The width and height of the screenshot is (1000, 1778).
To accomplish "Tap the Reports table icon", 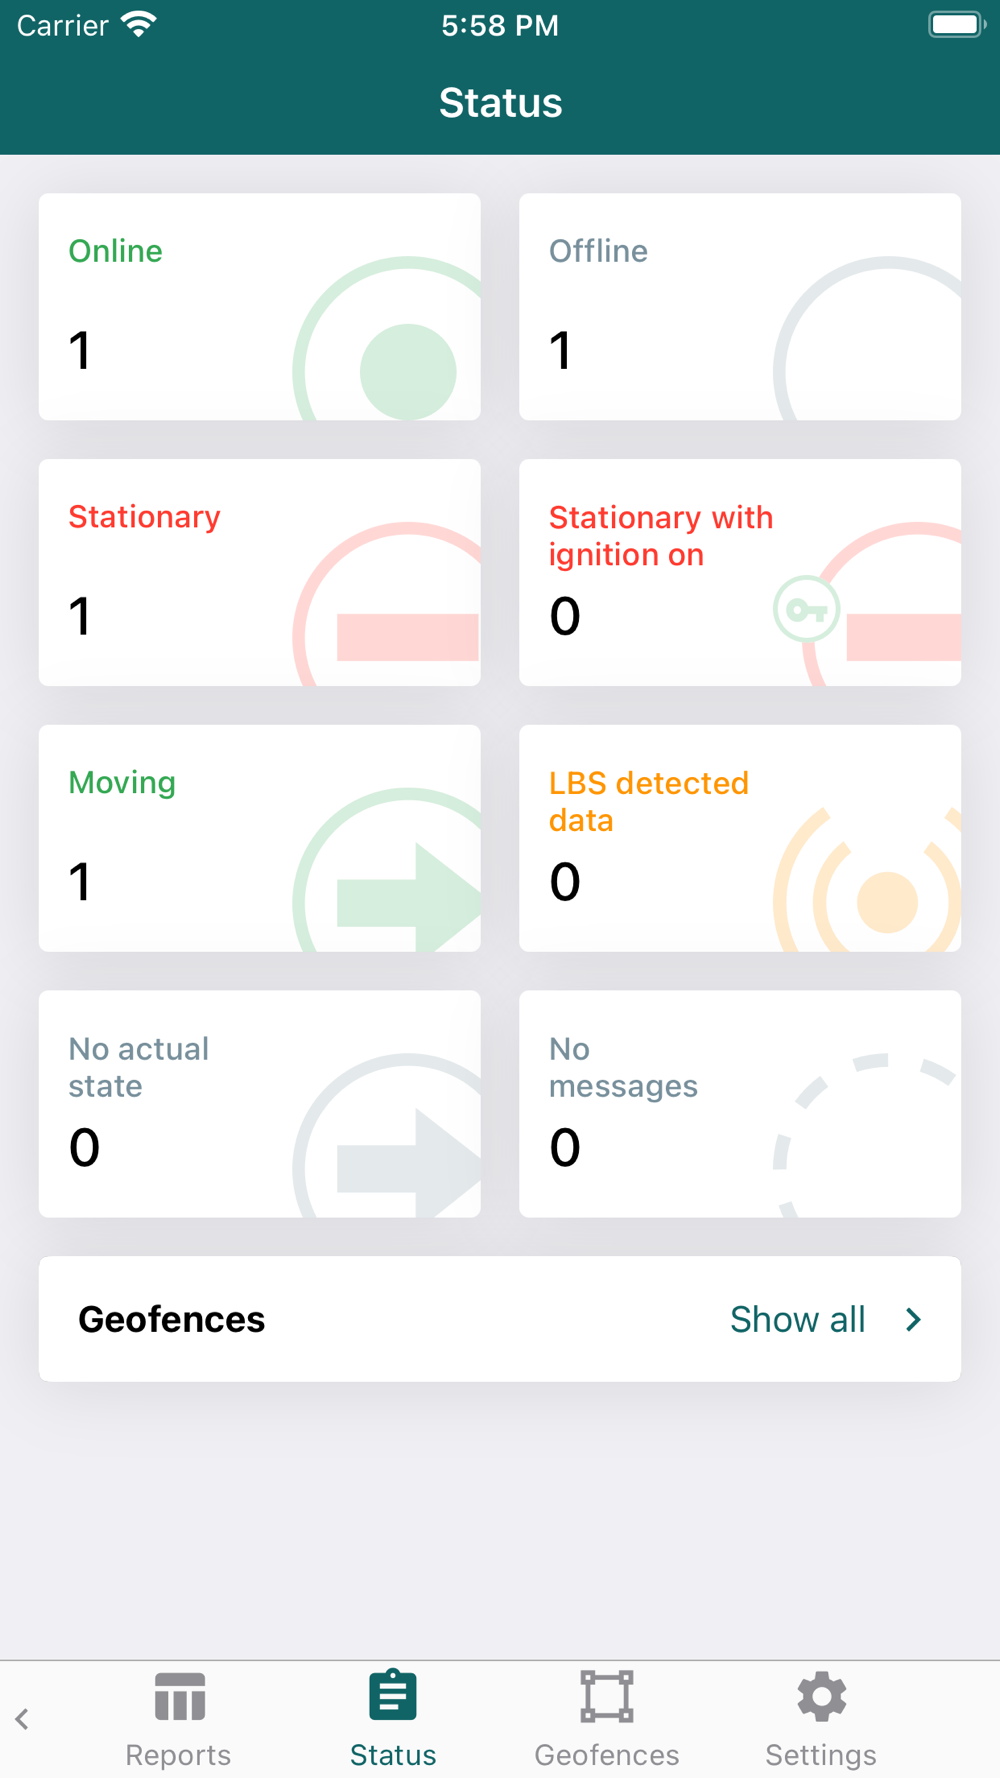I will click(180, 1697).
